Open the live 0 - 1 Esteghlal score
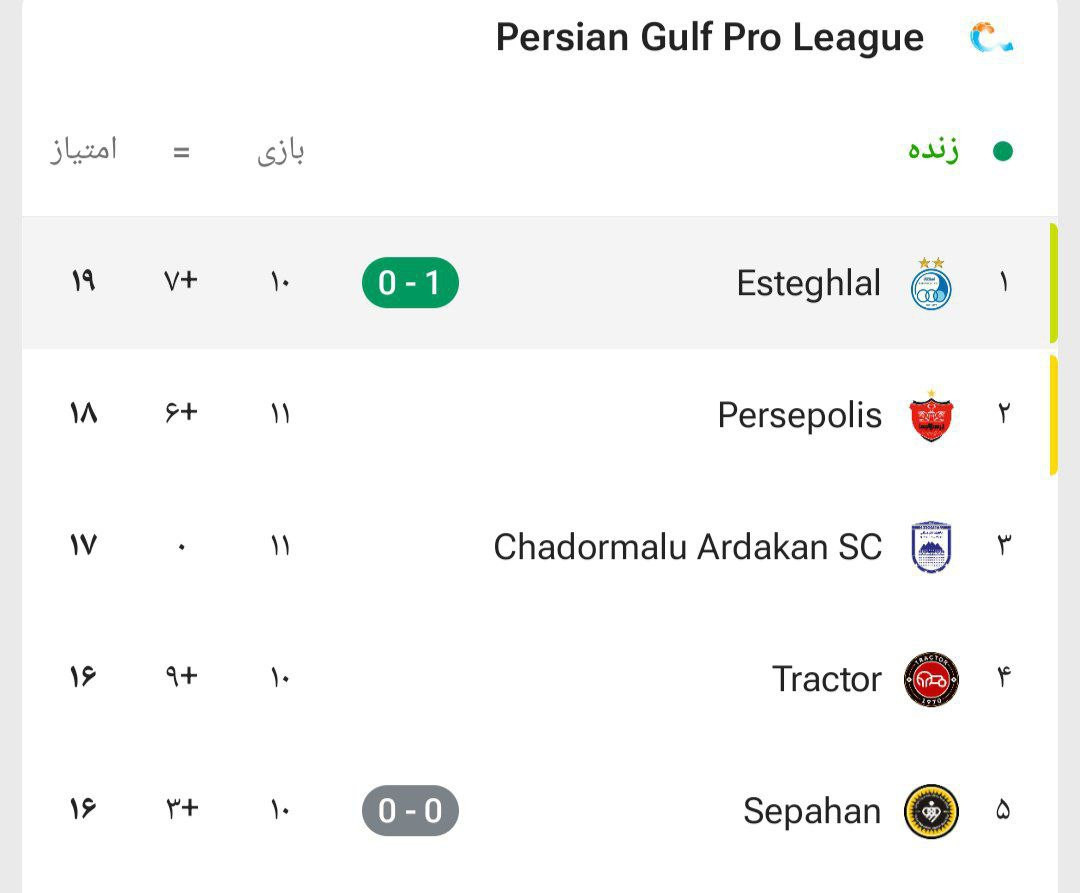1080x893 pixels. coord(410,283)
